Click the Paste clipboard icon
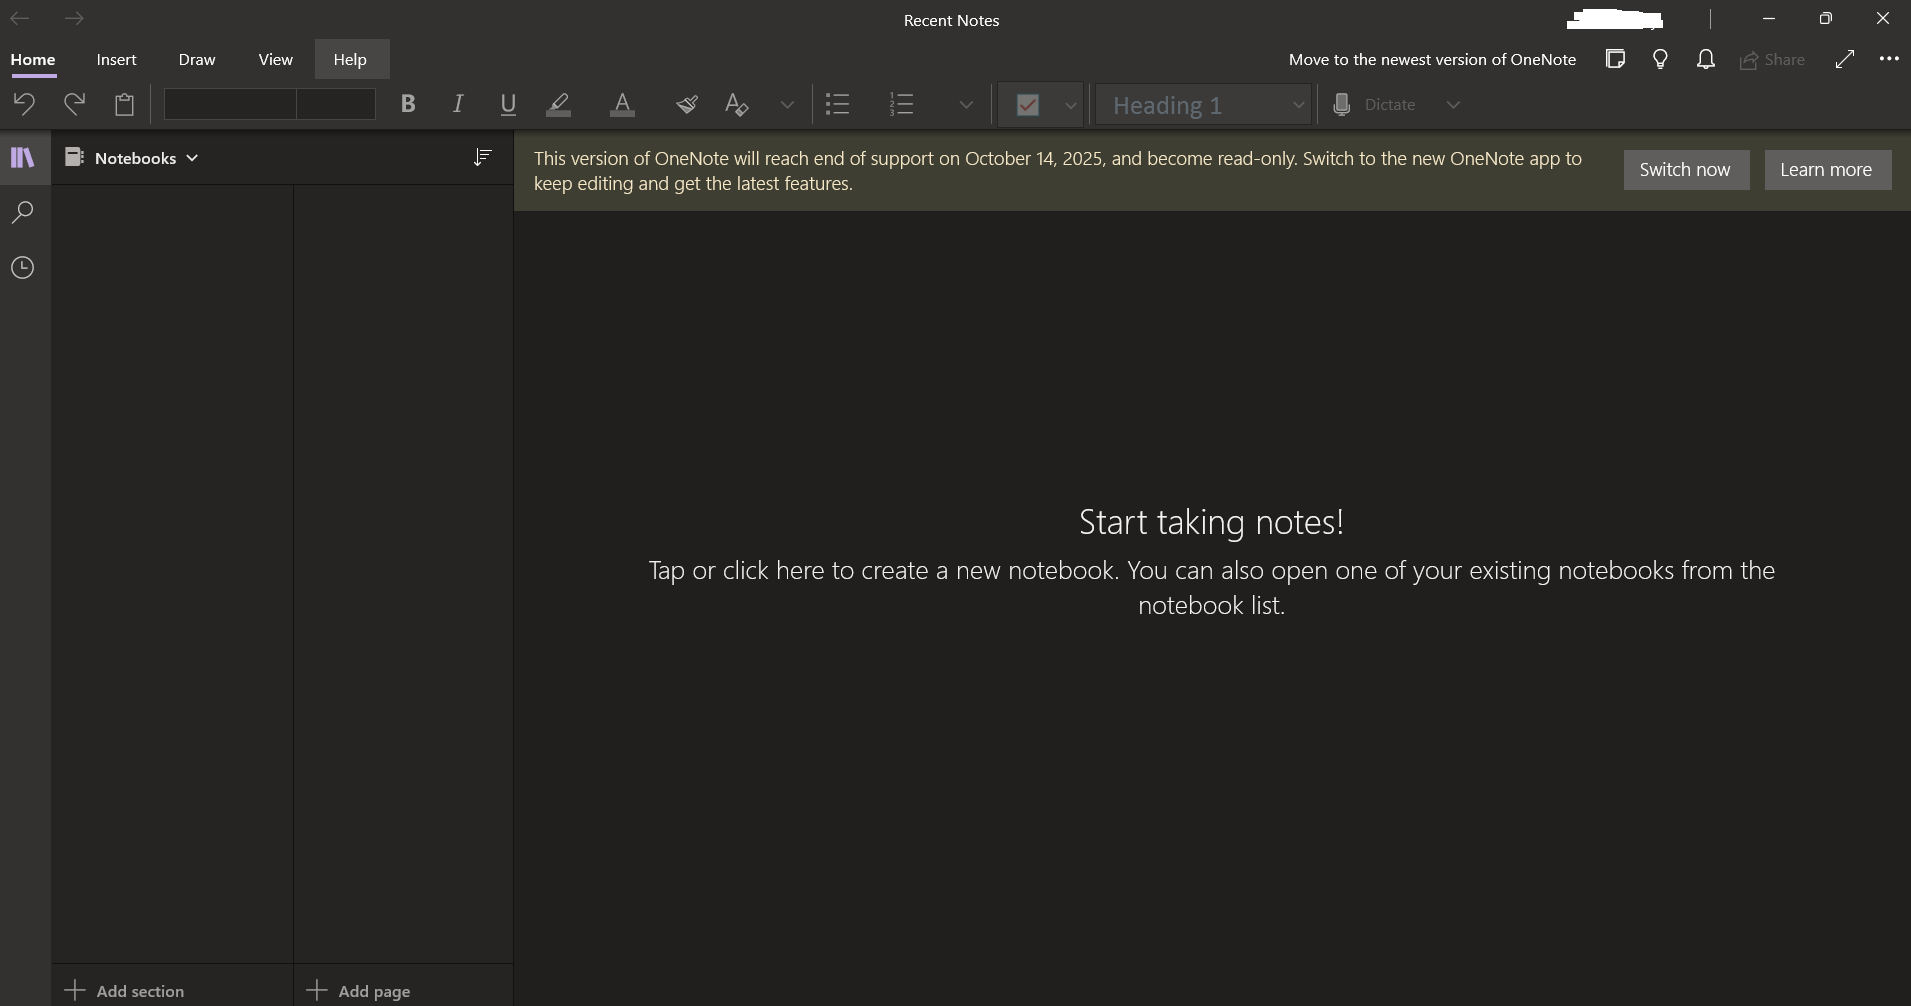 click(124, 104)
